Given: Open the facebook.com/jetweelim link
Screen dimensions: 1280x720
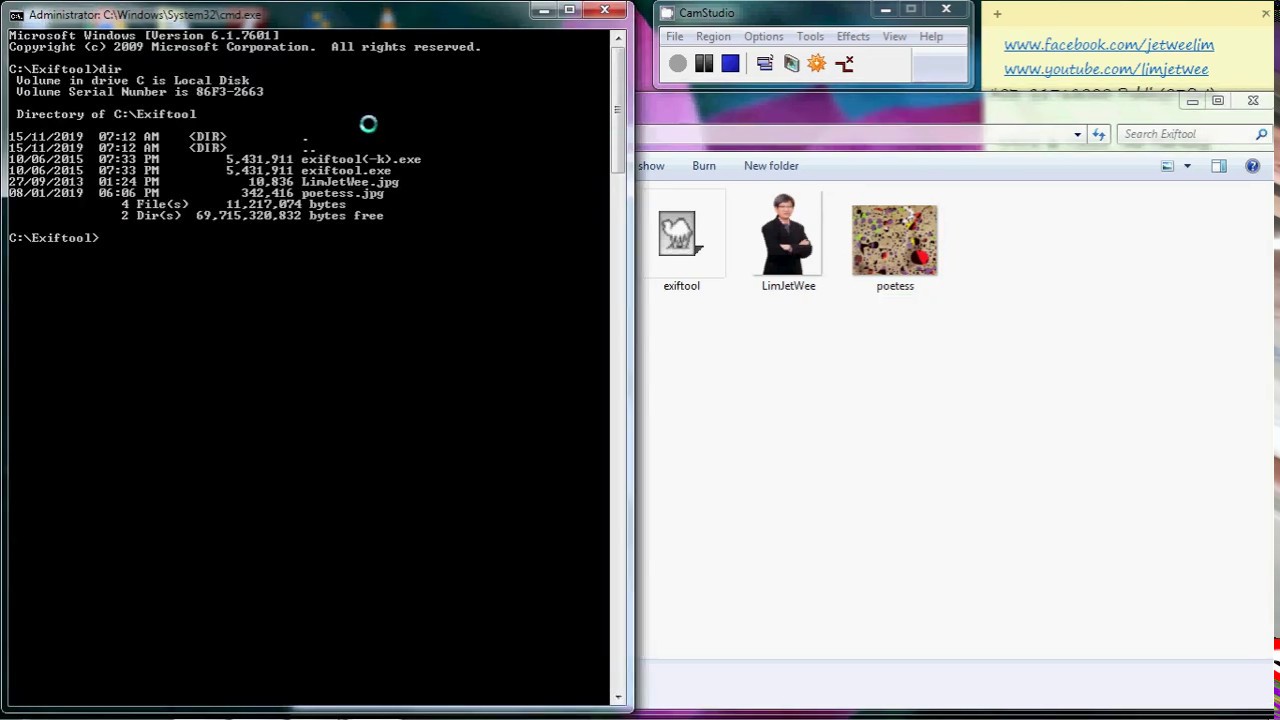Looking at the screenshot, I should [1109, 45].
